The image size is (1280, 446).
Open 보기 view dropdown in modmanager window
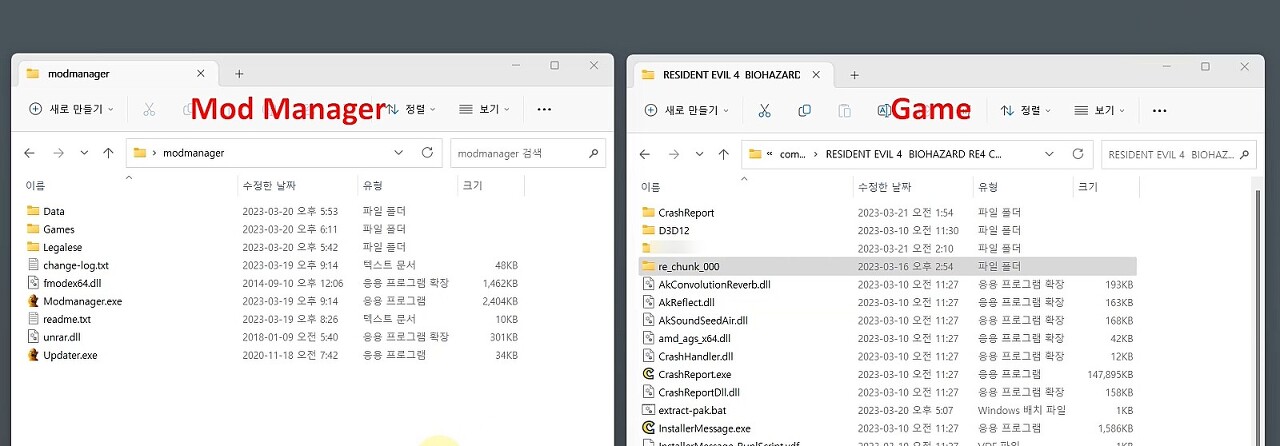tap(485, 109)
